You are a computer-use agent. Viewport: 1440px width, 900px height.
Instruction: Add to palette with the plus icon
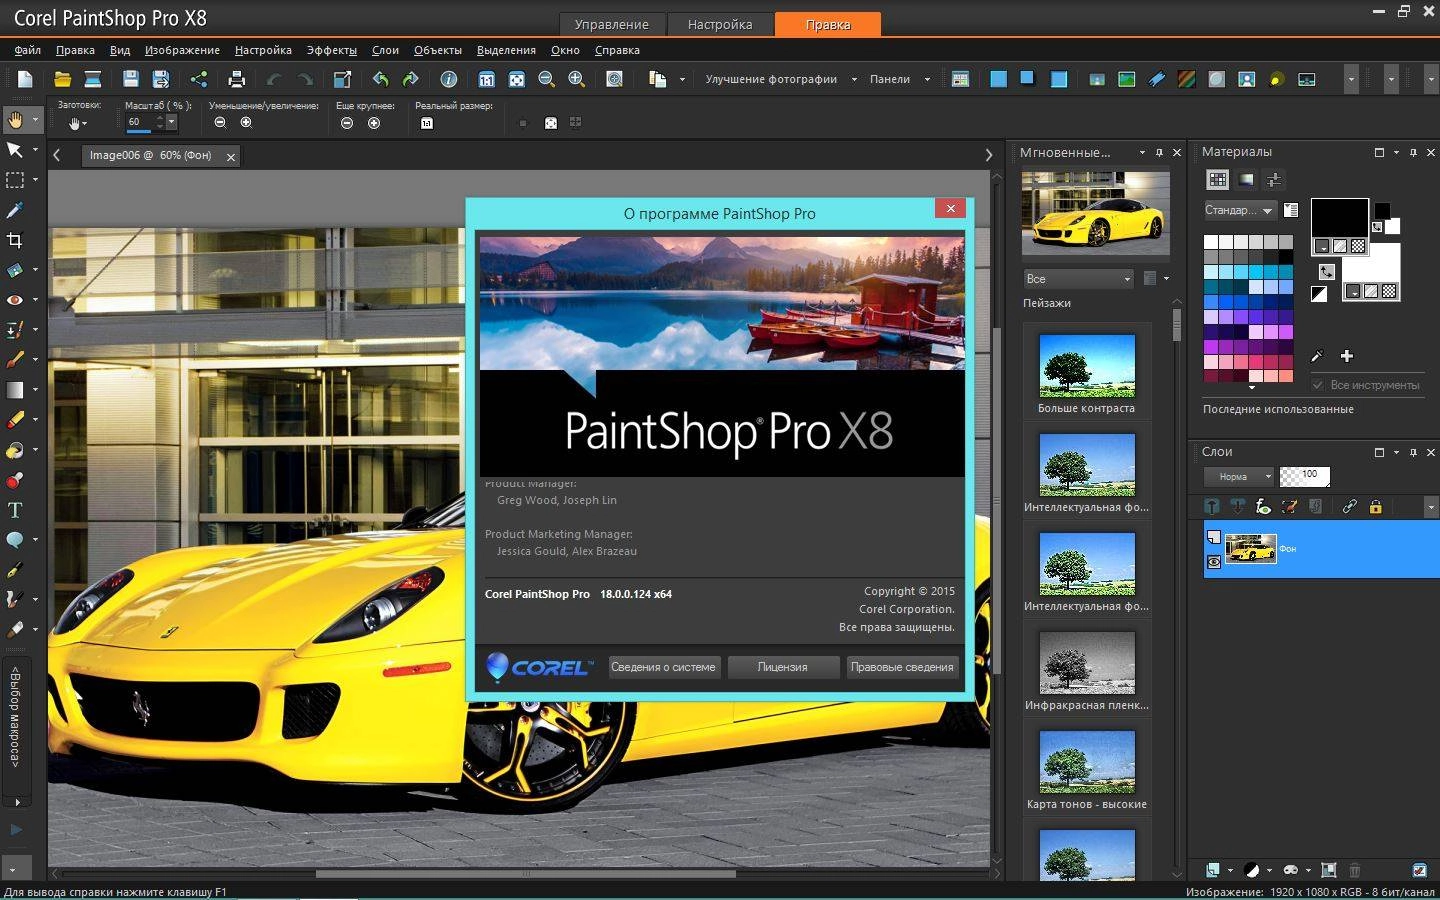1347,356
